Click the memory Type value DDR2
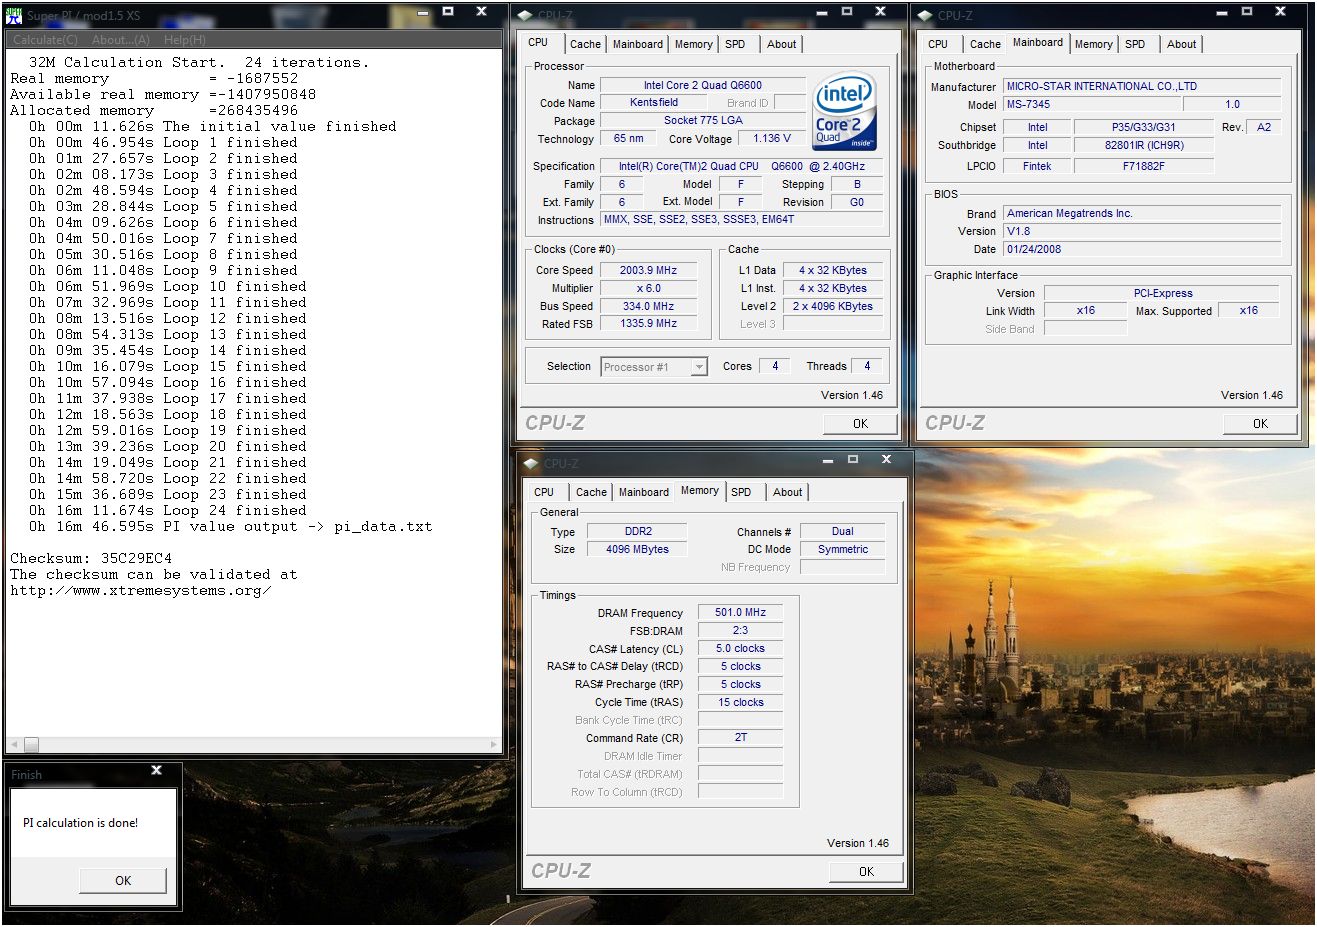 (638, 531)
